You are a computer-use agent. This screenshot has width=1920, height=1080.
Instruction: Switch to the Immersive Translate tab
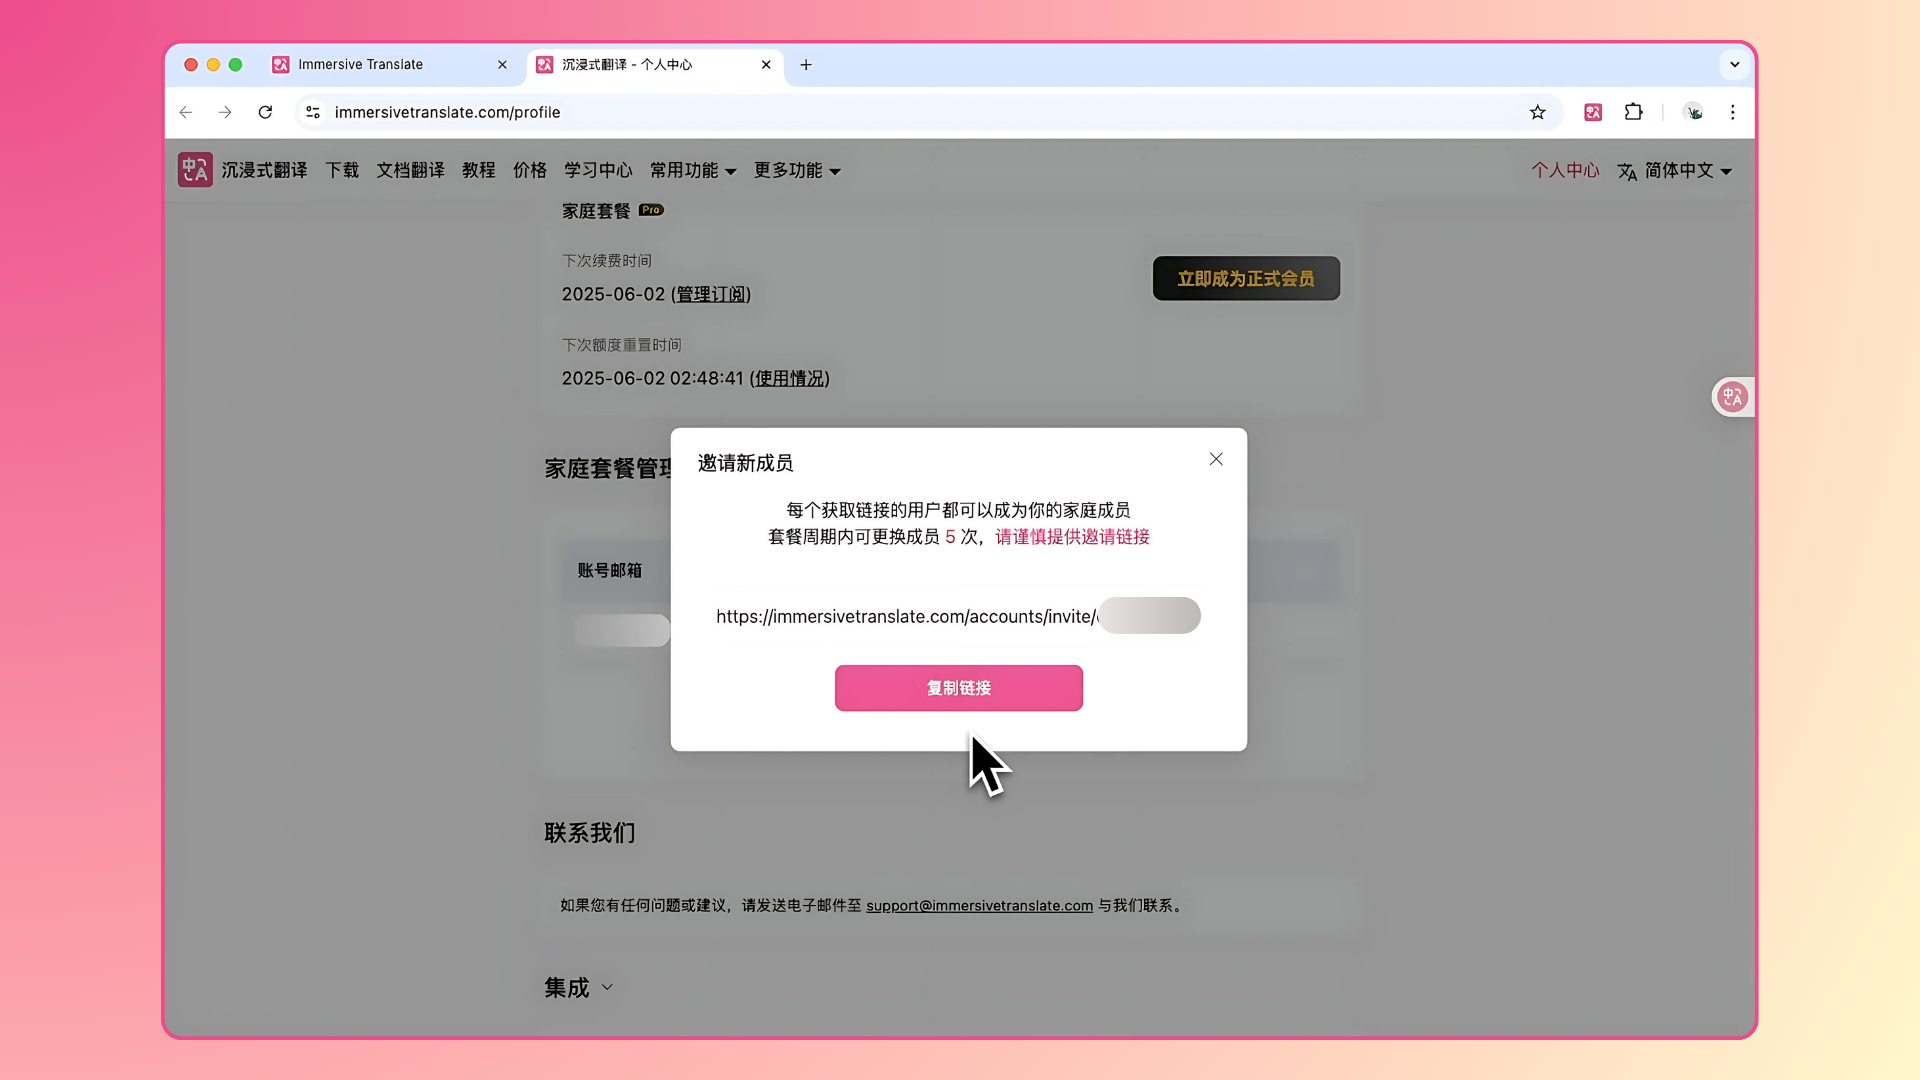tap(392, 65)
